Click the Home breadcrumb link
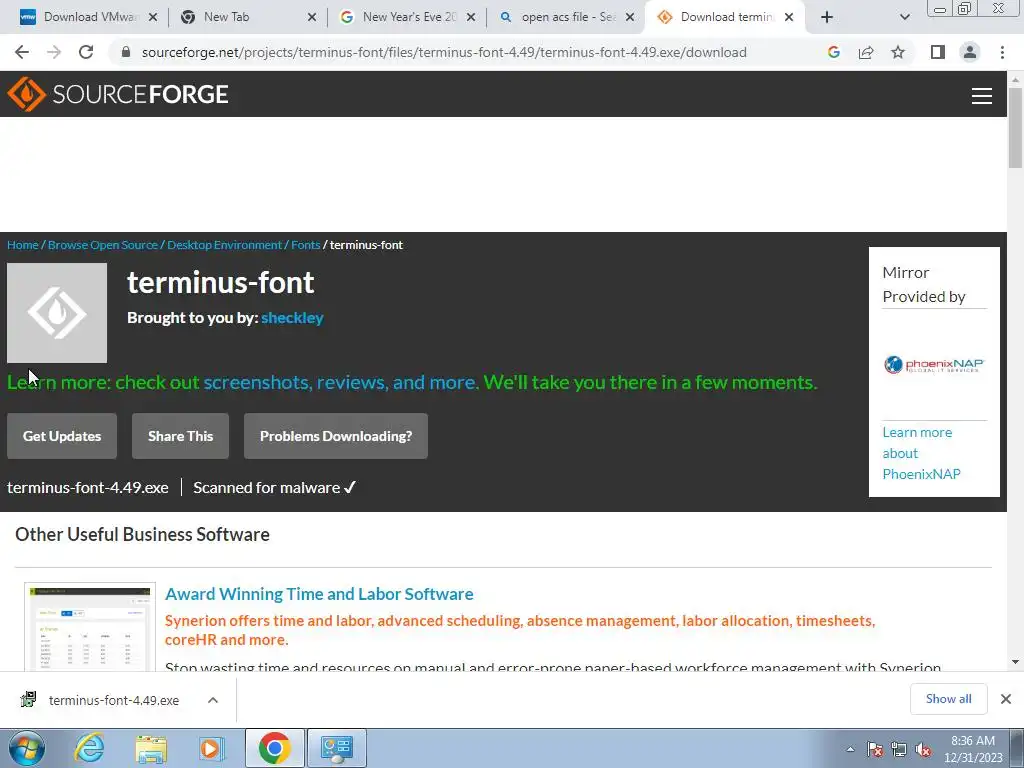 tap(23, 245)
